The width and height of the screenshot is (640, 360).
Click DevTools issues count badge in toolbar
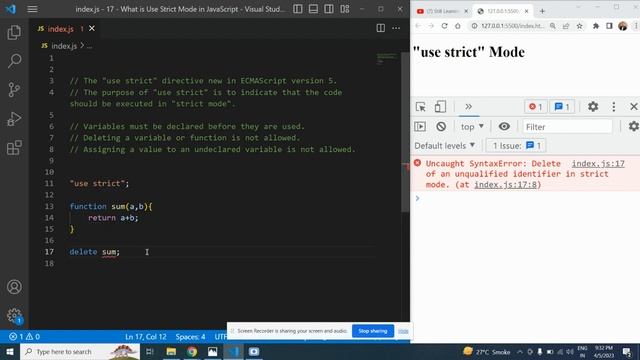click(x=562, y=107)
